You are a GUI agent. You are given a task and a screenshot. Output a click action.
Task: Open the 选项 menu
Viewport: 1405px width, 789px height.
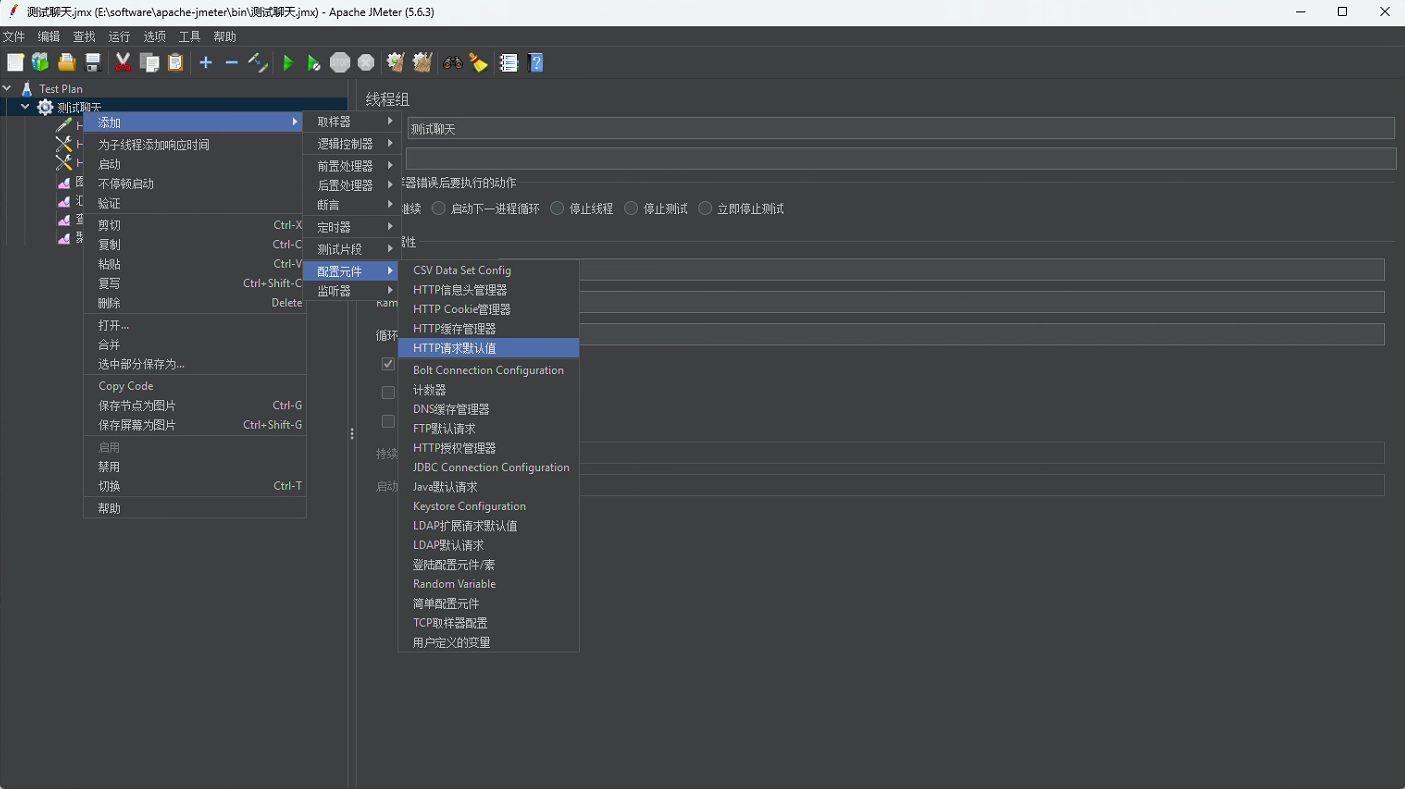(x=155, y=36)
